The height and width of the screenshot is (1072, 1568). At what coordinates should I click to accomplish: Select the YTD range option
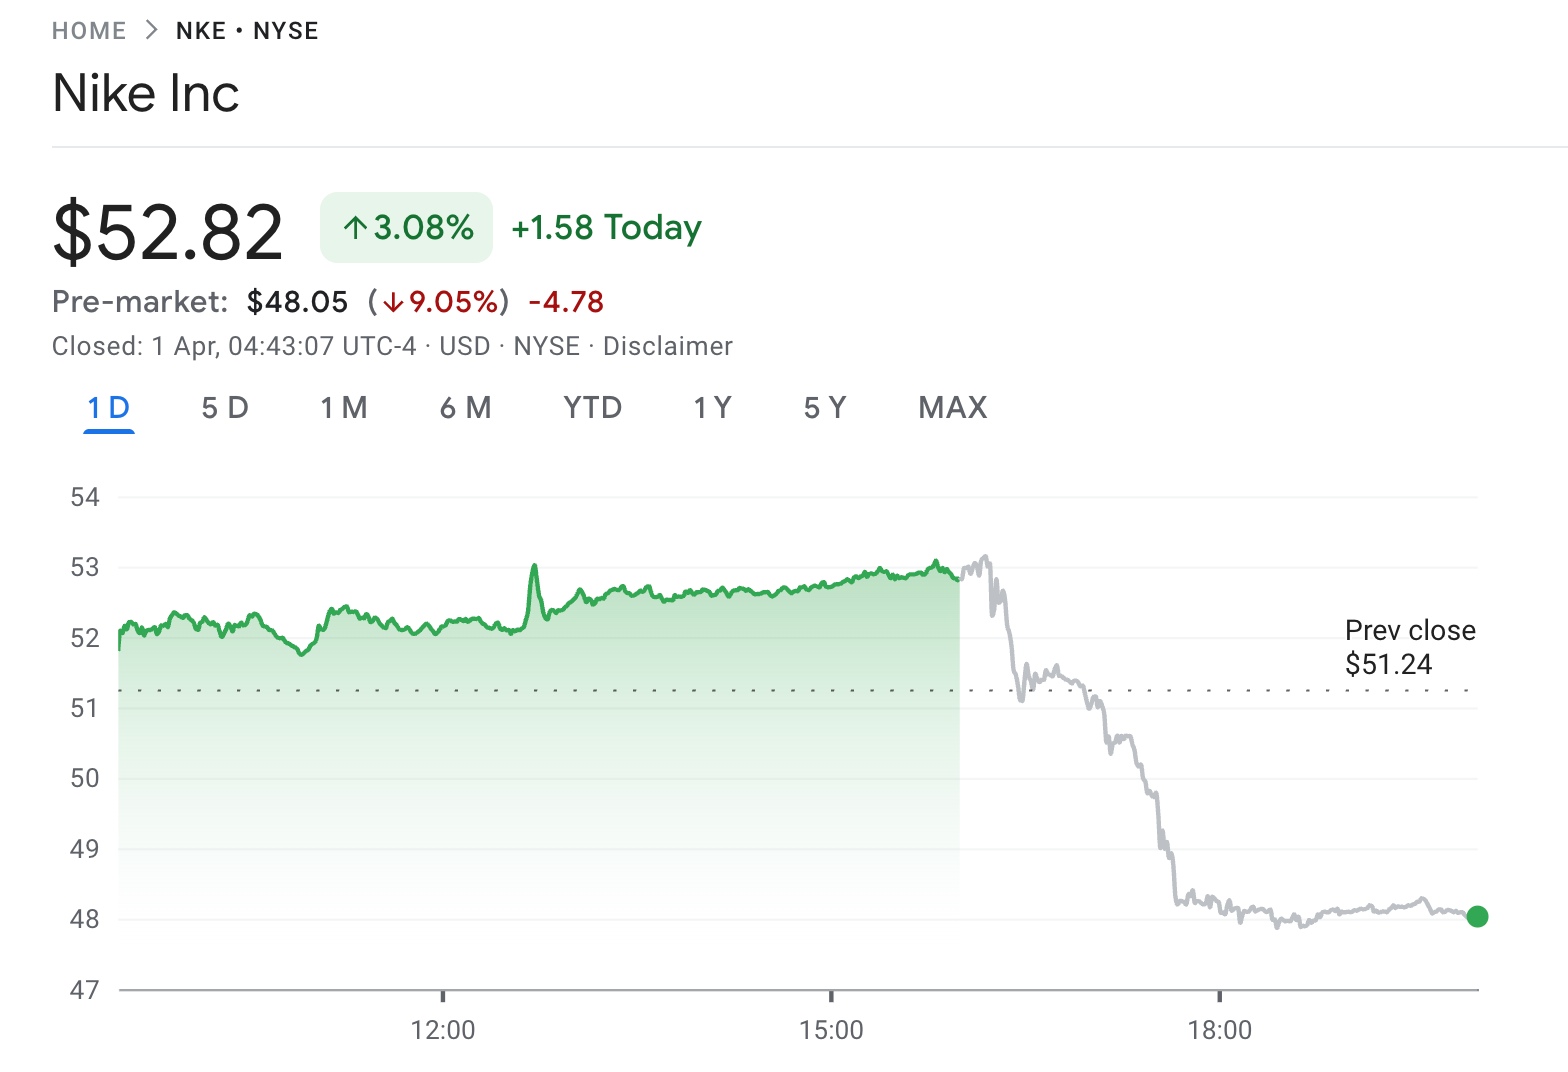[x=592, y=407]
